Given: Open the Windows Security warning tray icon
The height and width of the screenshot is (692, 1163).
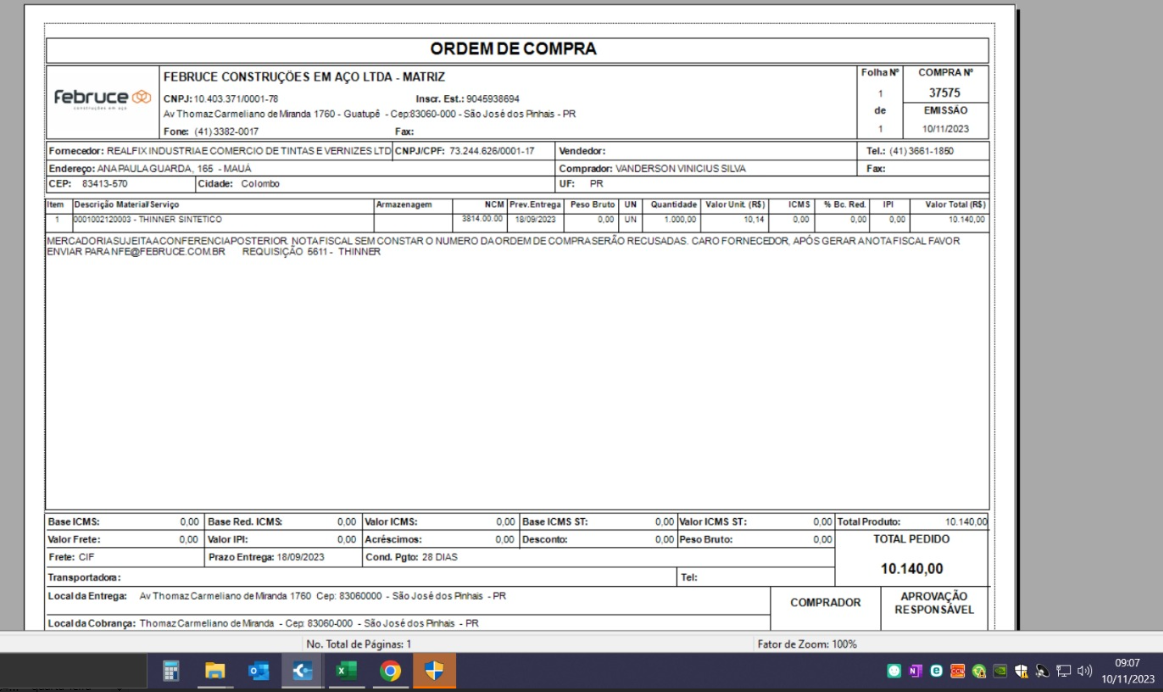Looking at the screenshot, I should (1021, 672).
